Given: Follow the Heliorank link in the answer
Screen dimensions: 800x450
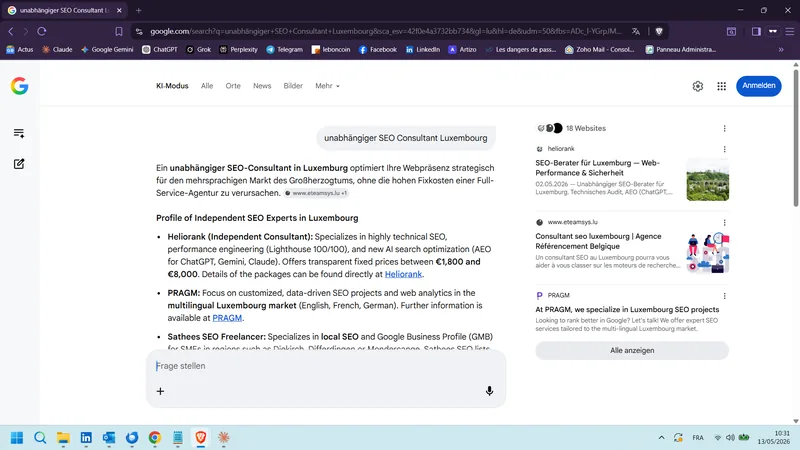Looking at the screenshot, I should click(x=403, y=274).
